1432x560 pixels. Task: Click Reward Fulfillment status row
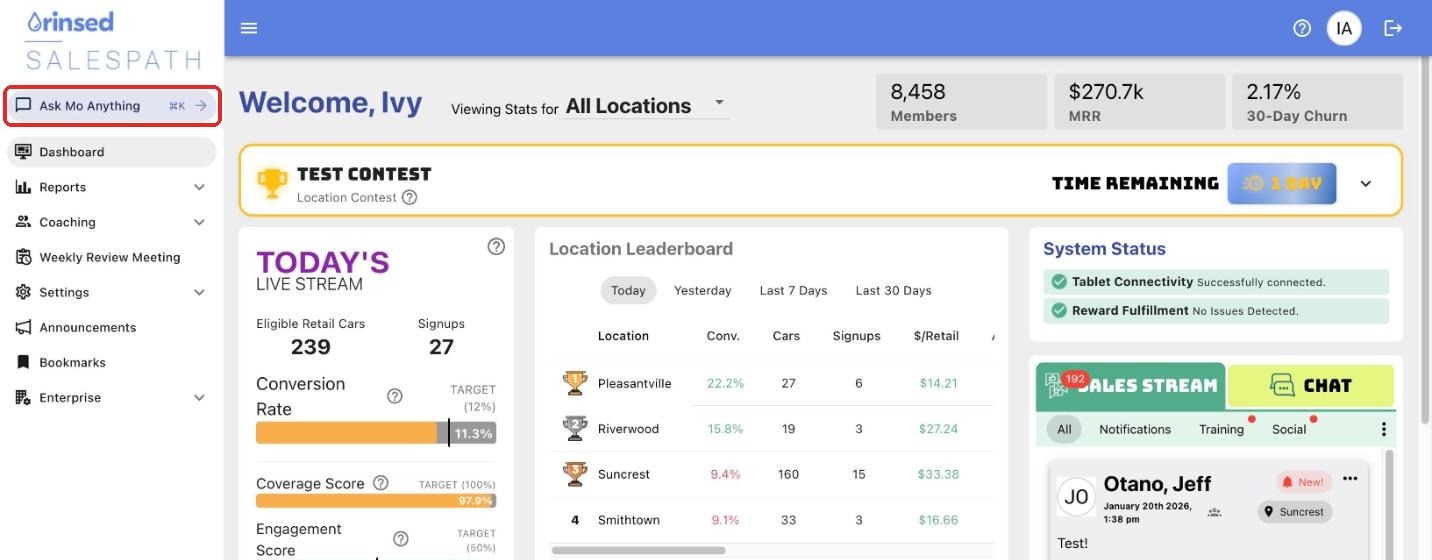pos(1215,311)
